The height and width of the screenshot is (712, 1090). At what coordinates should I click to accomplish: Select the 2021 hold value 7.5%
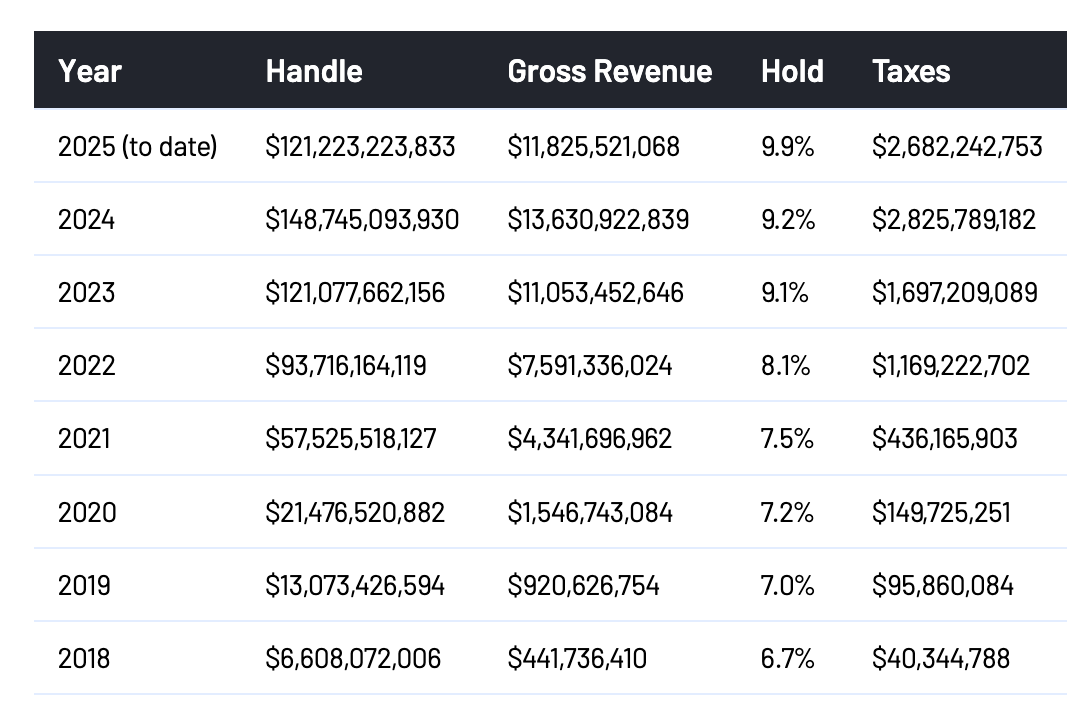[x=787, y=438]
